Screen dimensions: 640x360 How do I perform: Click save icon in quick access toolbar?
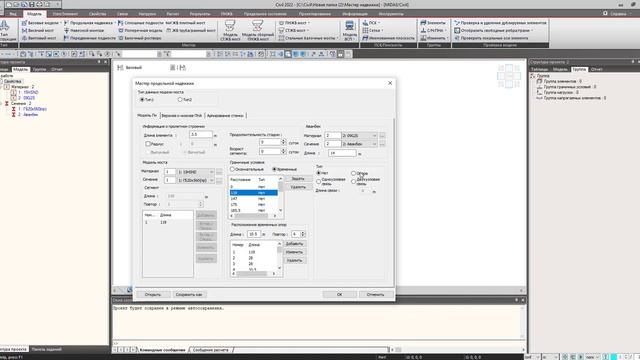pyautogui.click(x=32, y=4)
